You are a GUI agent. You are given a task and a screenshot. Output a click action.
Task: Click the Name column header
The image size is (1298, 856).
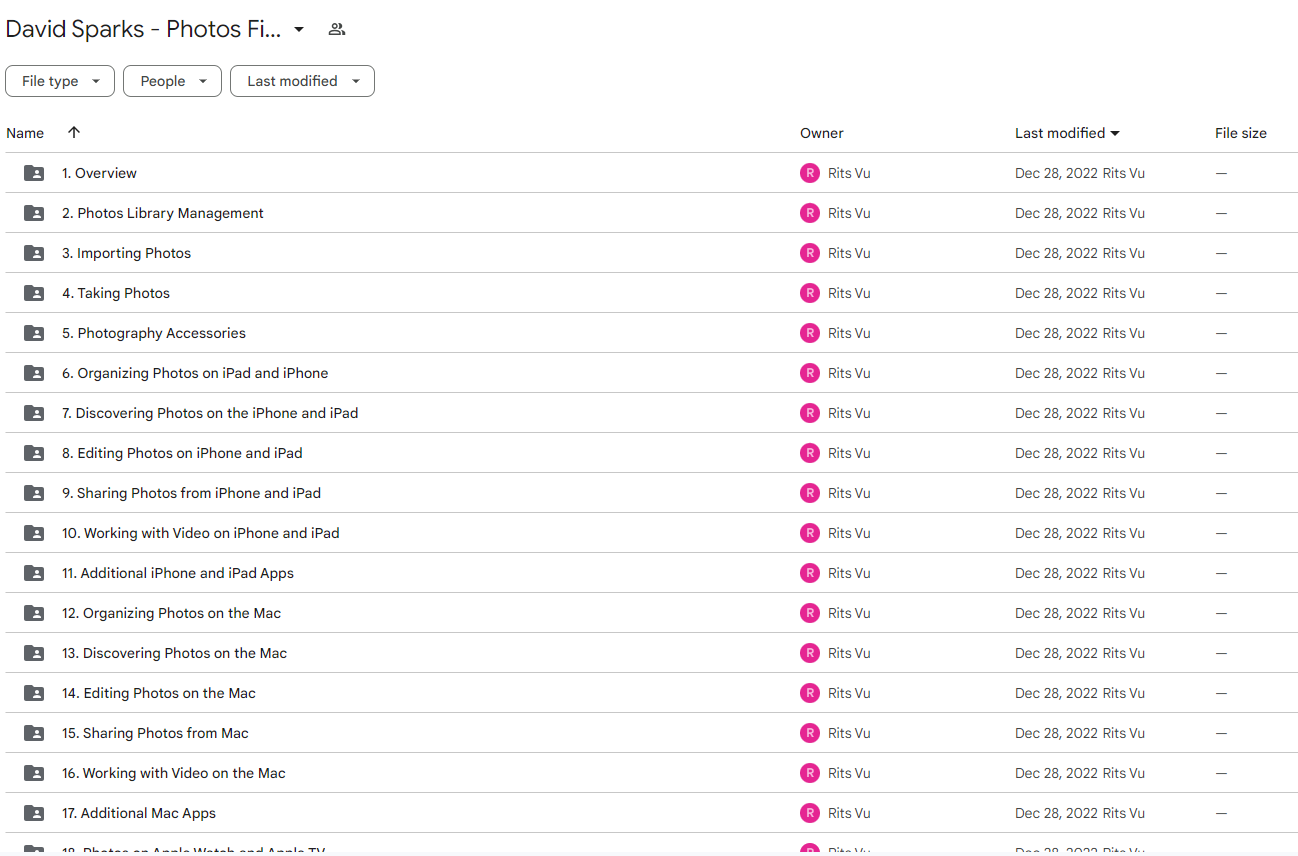tap(25, 133)
